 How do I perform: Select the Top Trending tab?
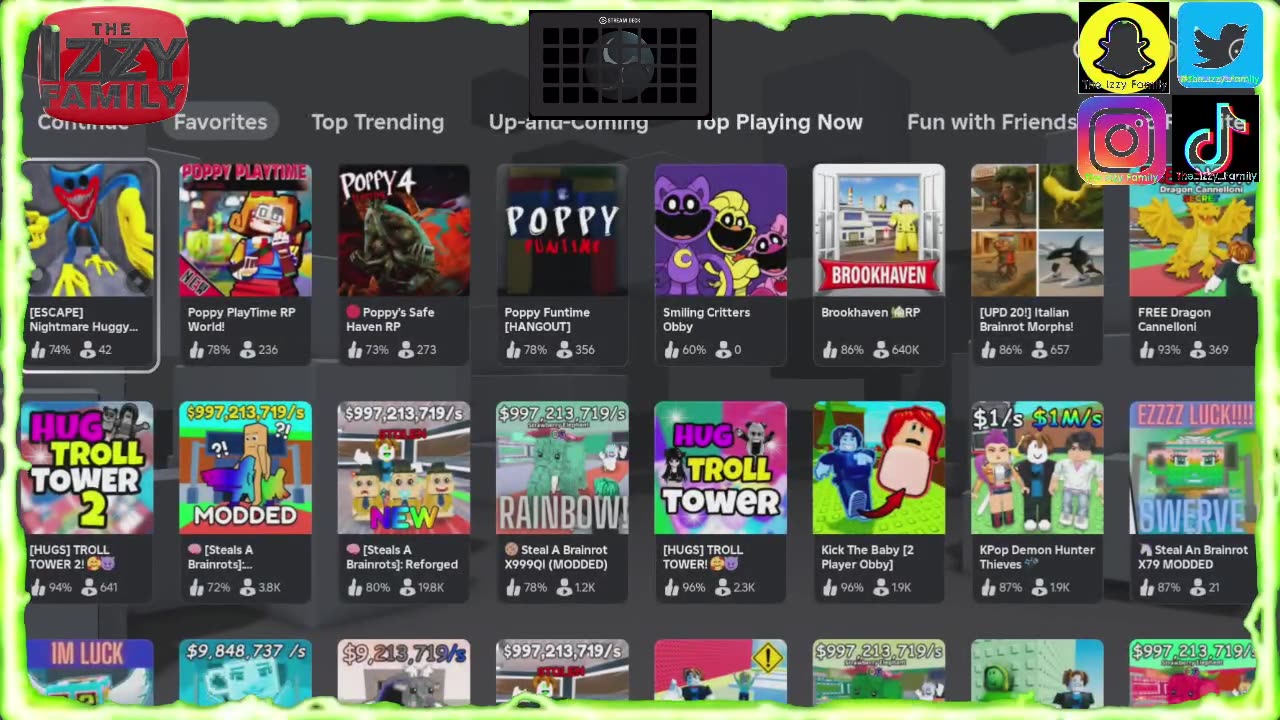377,122
